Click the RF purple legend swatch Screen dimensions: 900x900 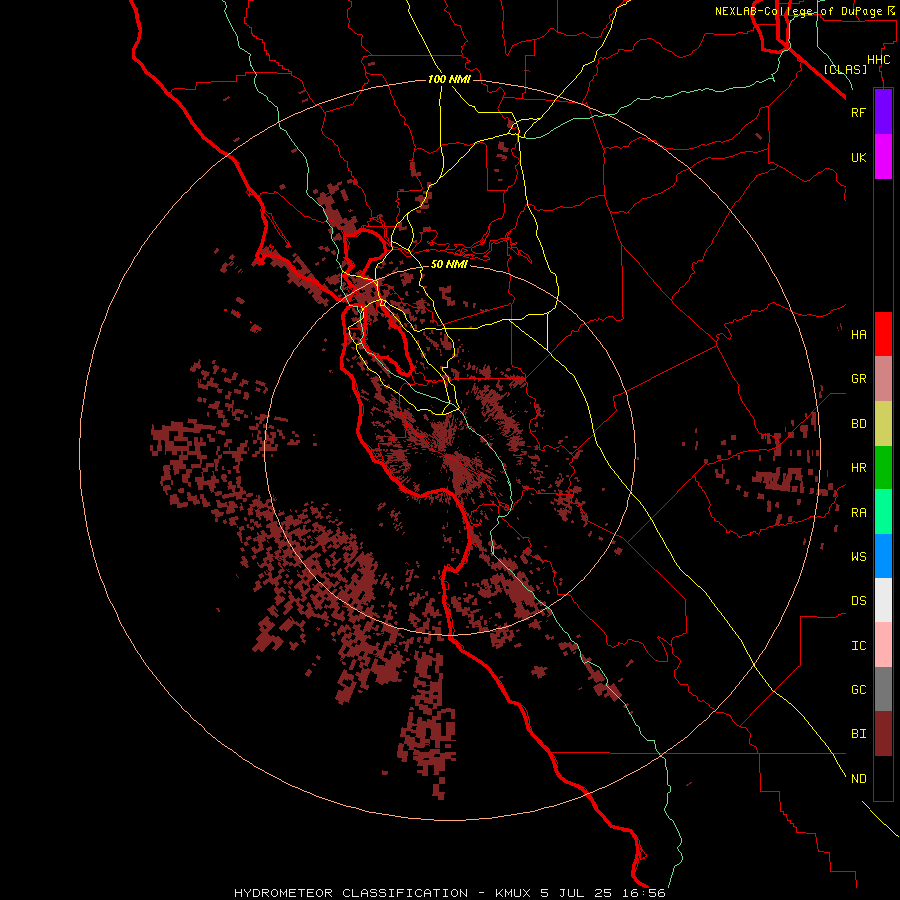click(x=883, y=112)
